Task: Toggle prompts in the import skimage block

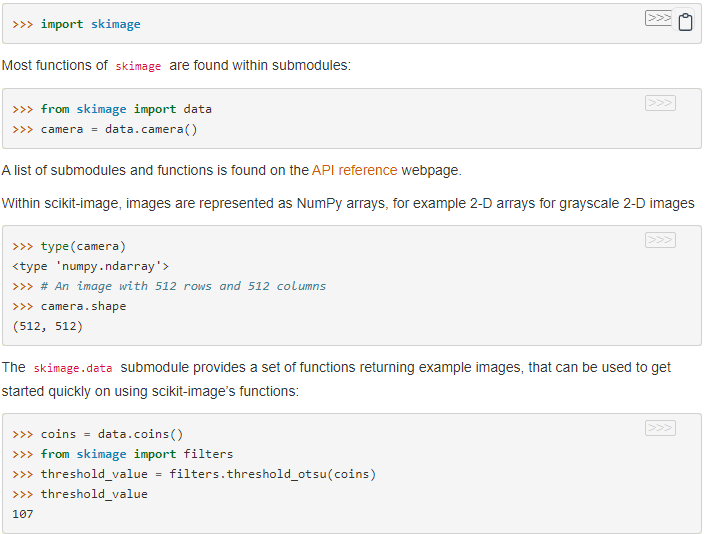Action: [x=658, y=18]
